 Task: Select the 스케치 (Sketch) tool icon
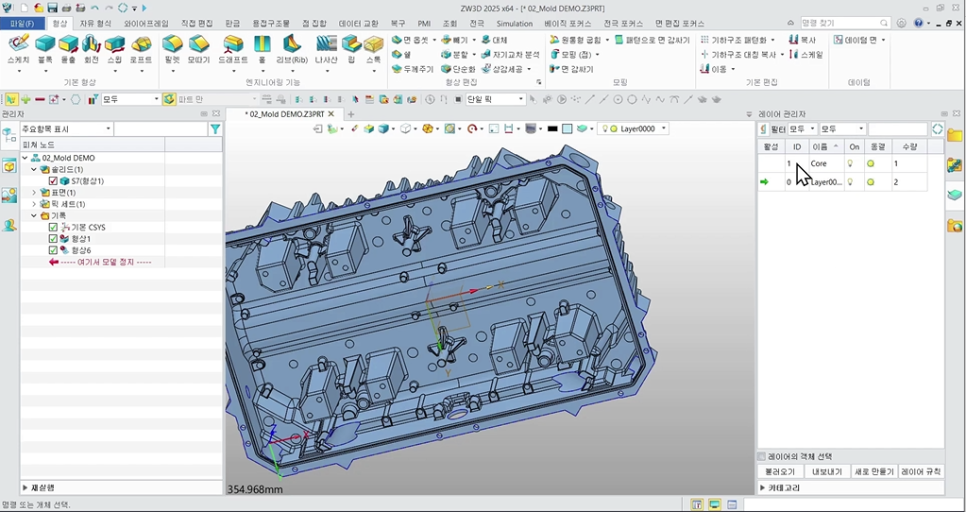coord(18,44)
